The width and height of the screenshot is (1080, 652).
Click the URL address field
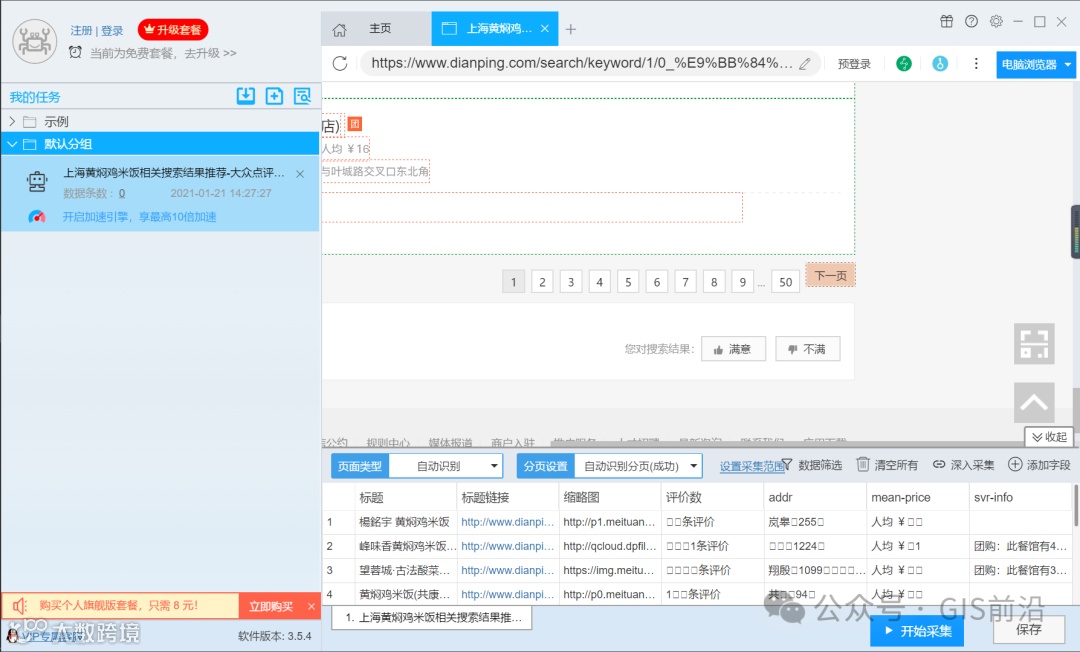click(x=582, y=63)
